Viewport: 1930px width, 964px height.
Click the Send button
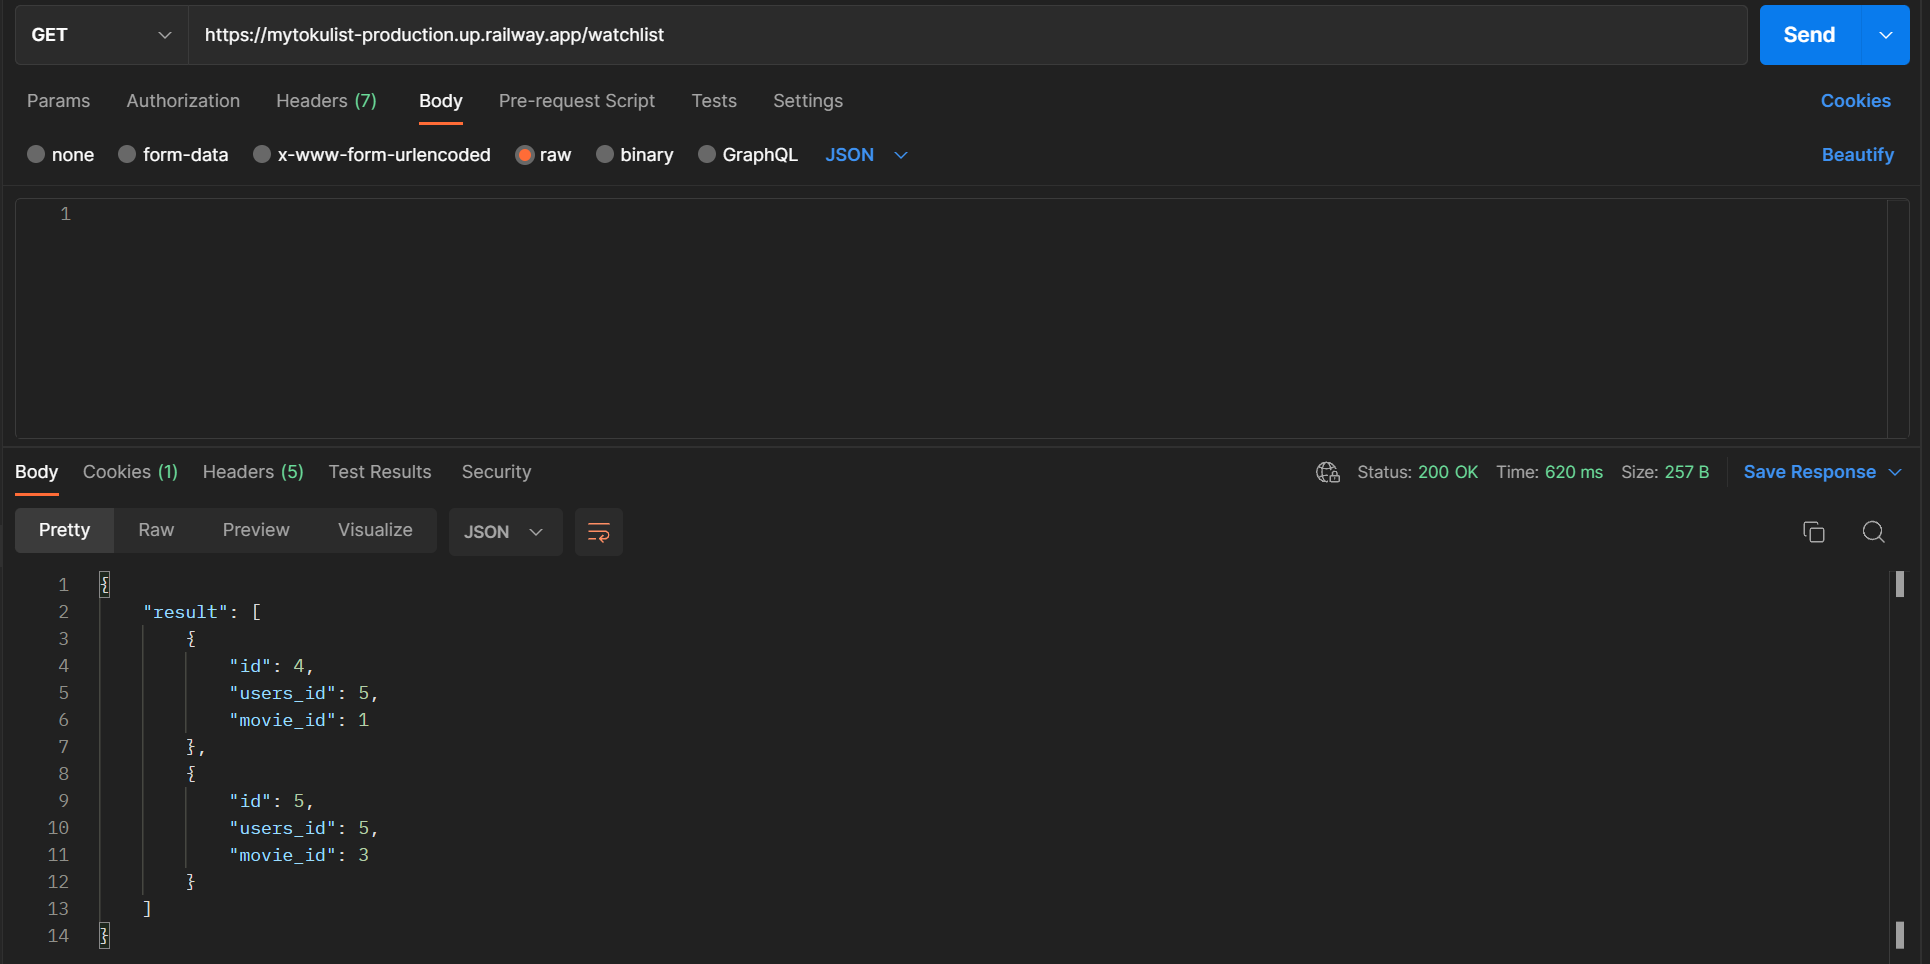coord(1810,35)
